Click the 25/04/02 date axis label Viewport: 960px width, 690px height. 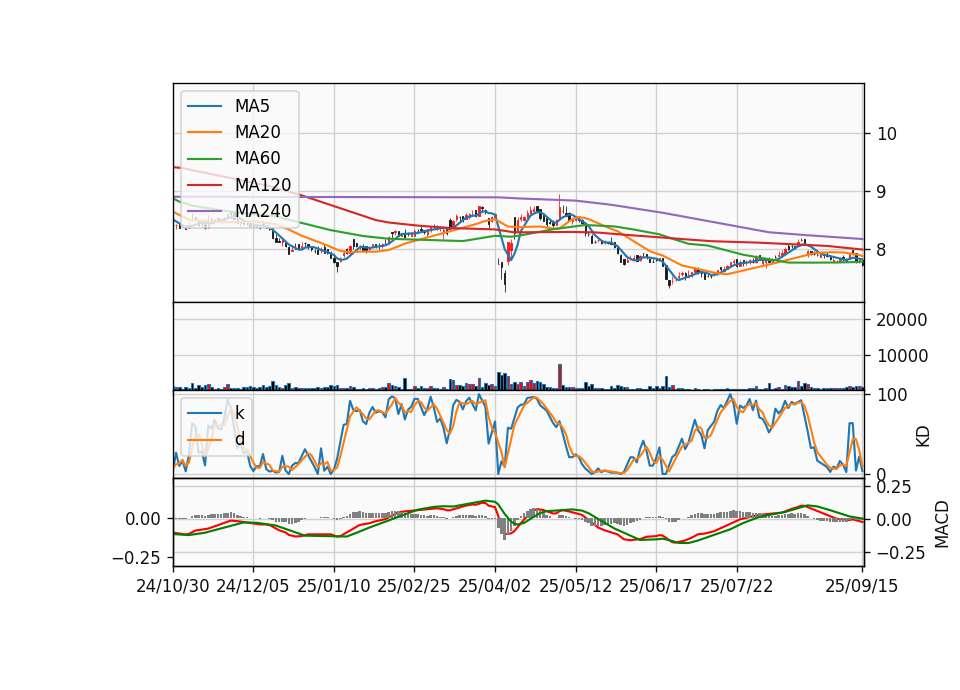tap(494, 586)
